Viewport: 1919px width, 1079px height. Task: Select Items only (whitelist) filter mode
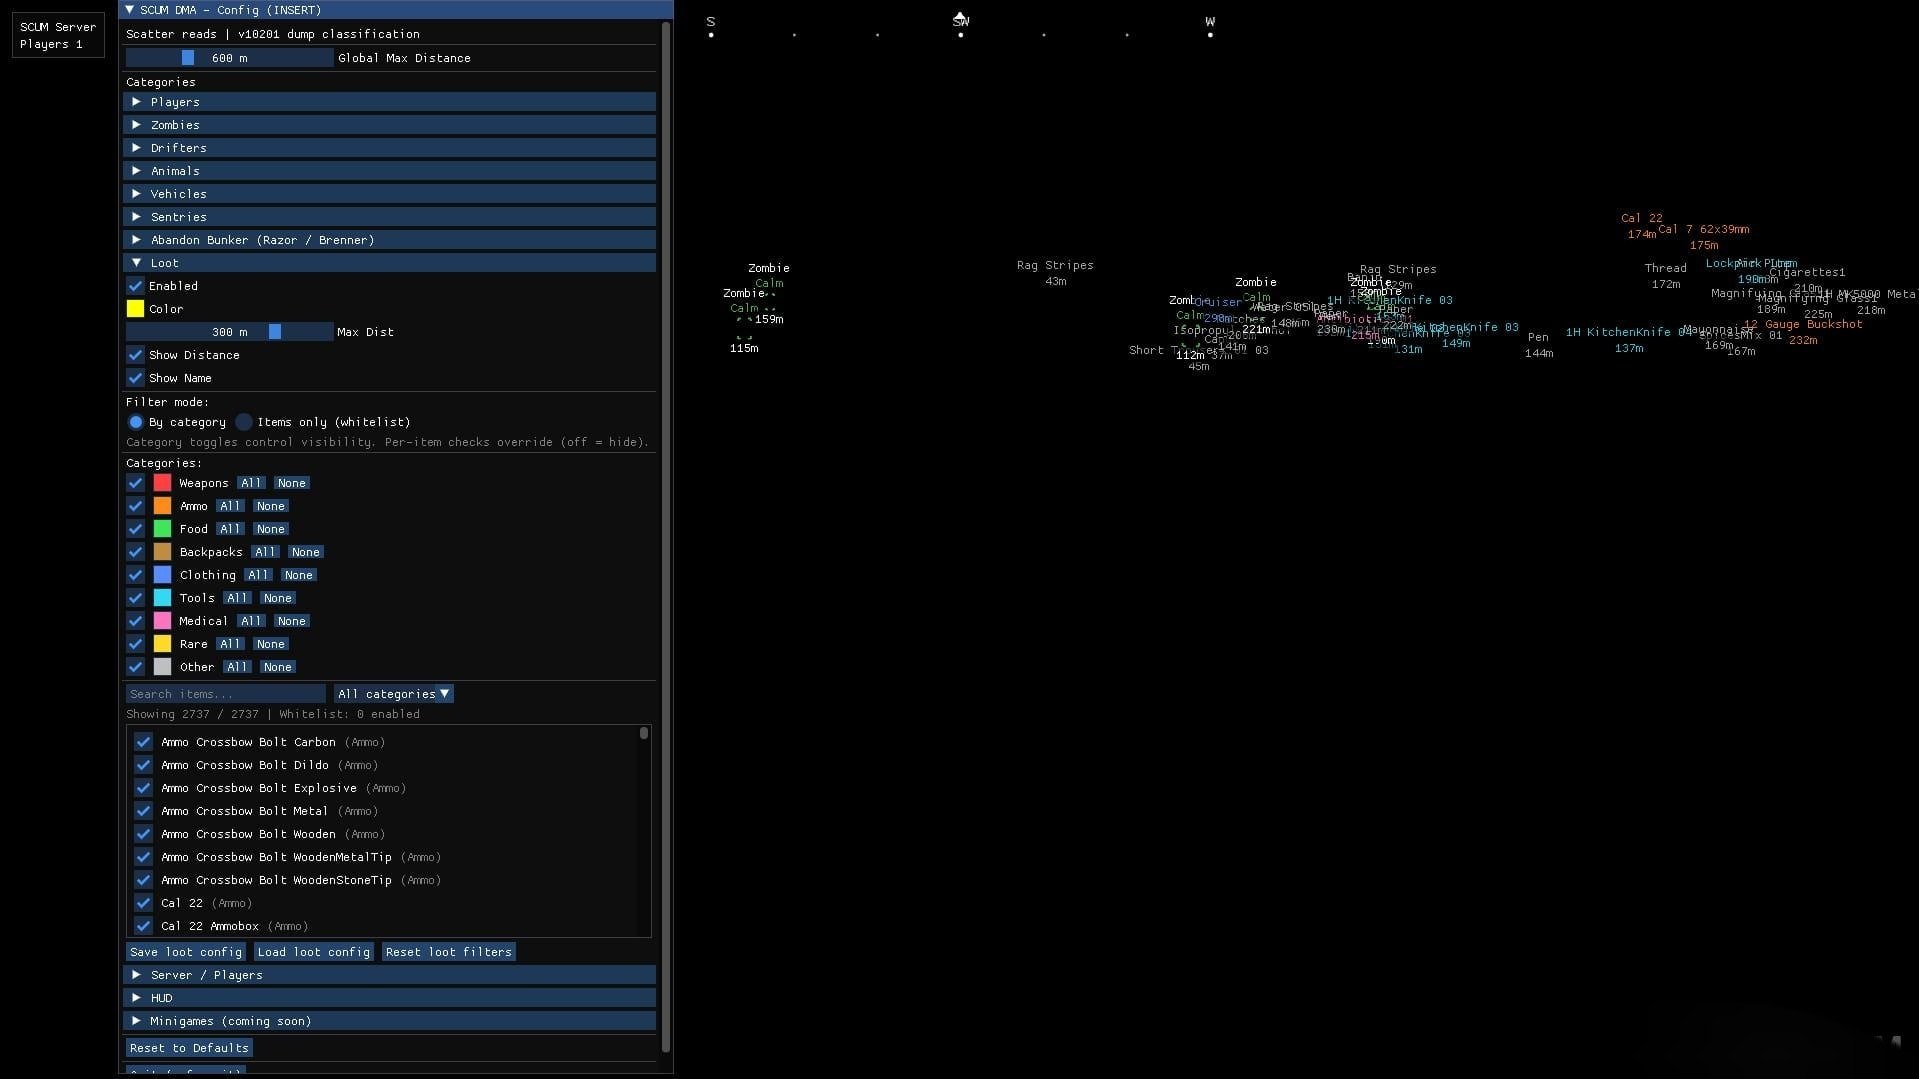[x=243, y=422]
